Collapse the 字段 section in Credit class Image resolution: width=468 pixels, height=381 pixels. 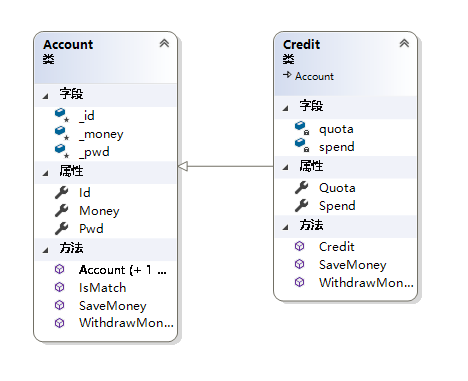point(285,108)
